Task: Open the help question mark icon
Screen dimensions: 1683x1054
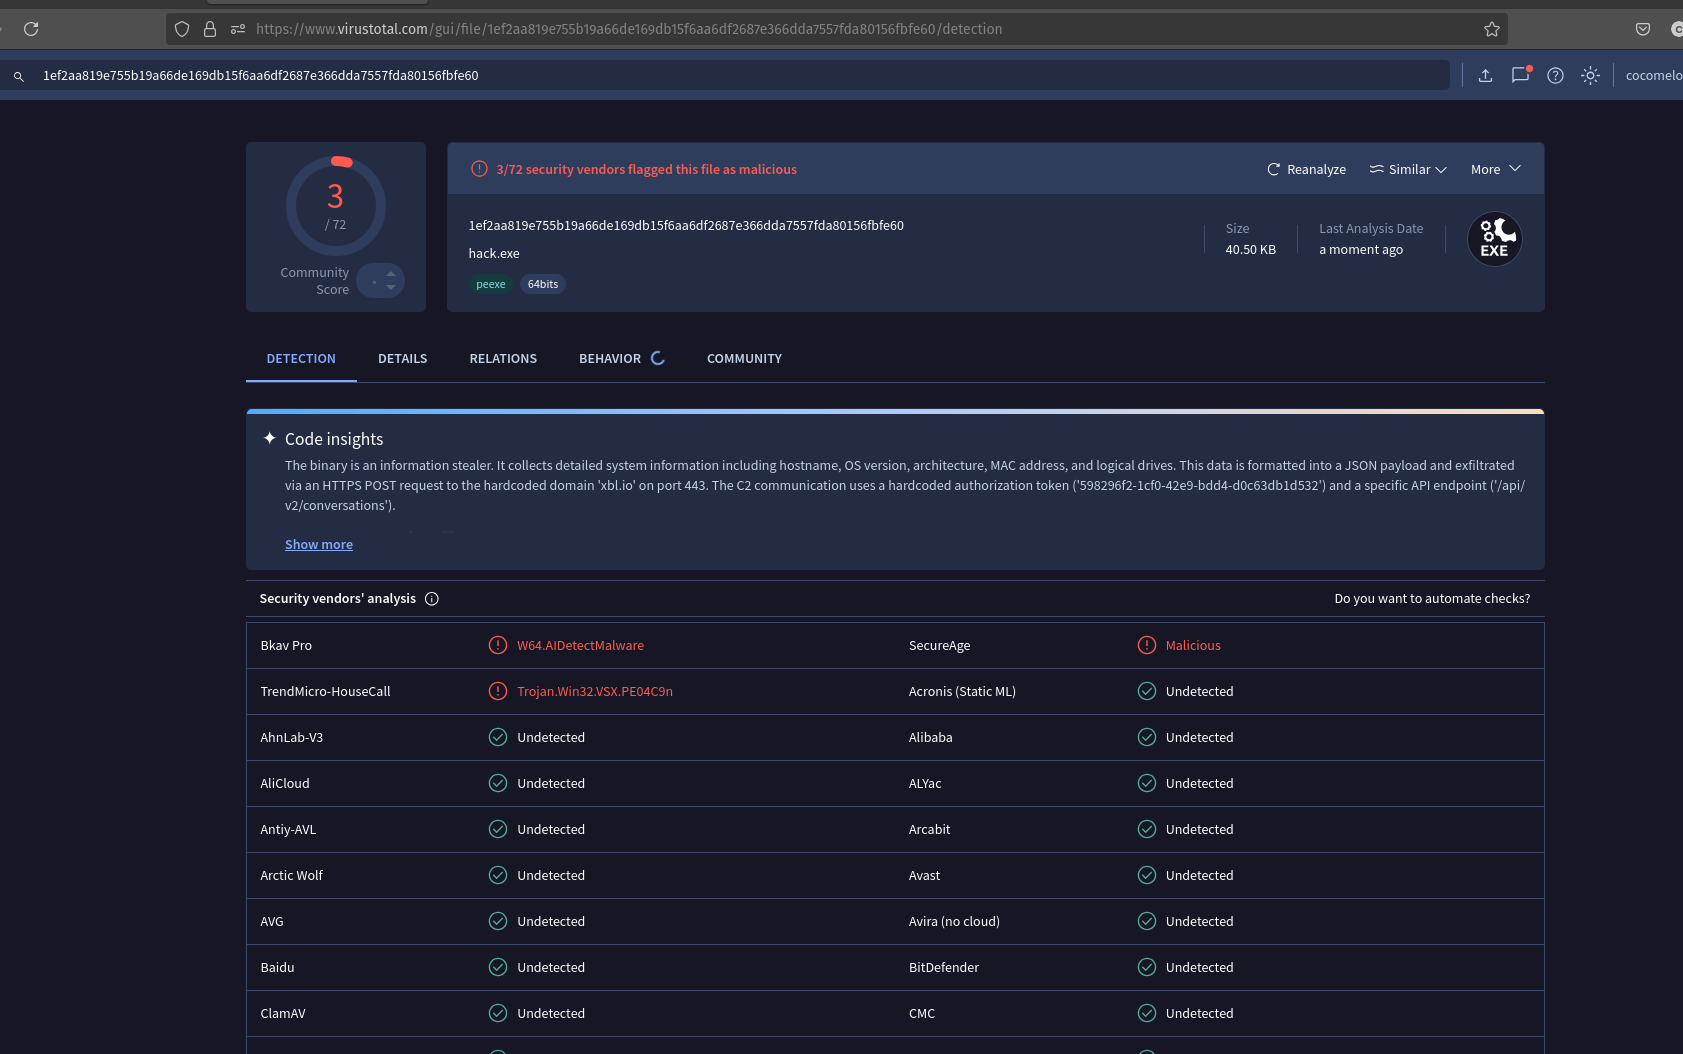Action: pos(1555,75)
